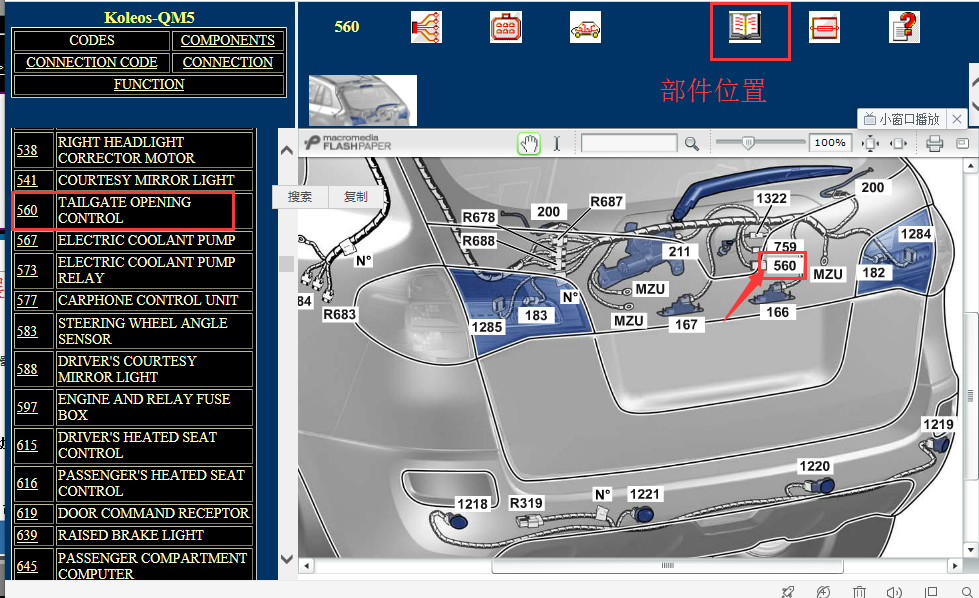
Task: Open component code 577
Action: tap(27, 300)
